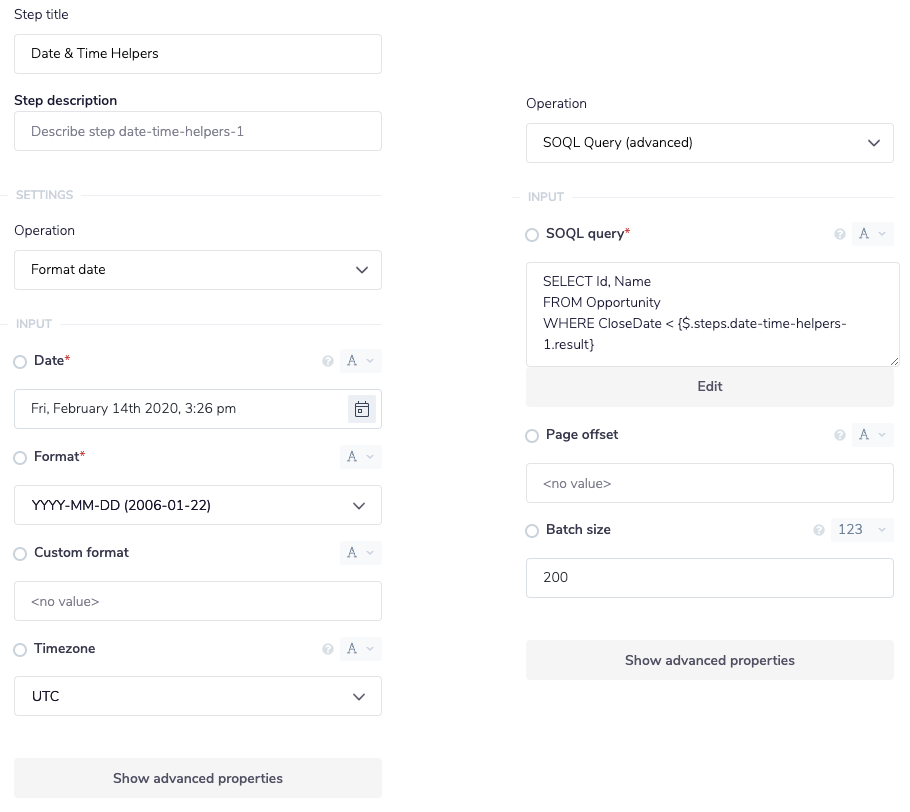Show advanced properties for the date step
Image resolution: width=910 pixels, height=812 pixels.
tap(197, 778)
